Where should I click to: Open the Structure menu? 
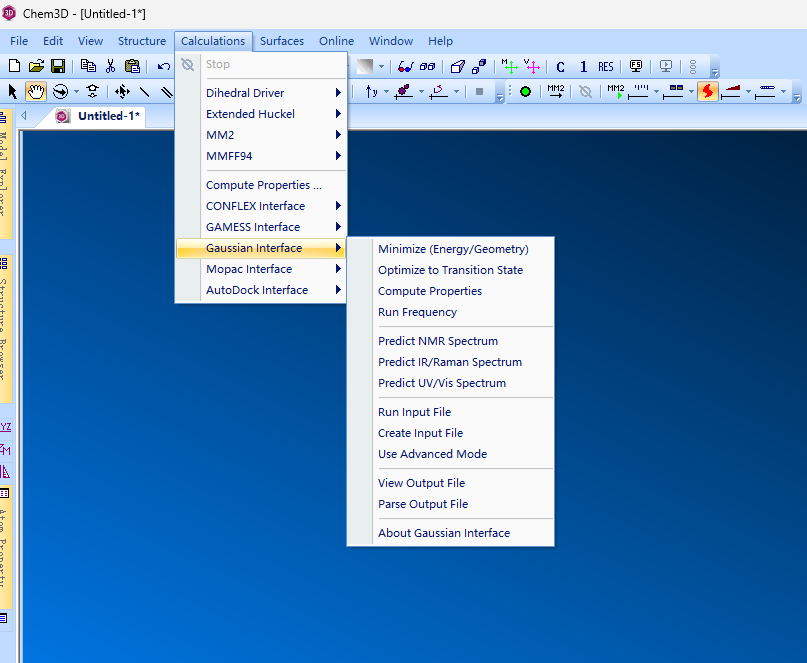pyautogui.click(x=142, y=41)
